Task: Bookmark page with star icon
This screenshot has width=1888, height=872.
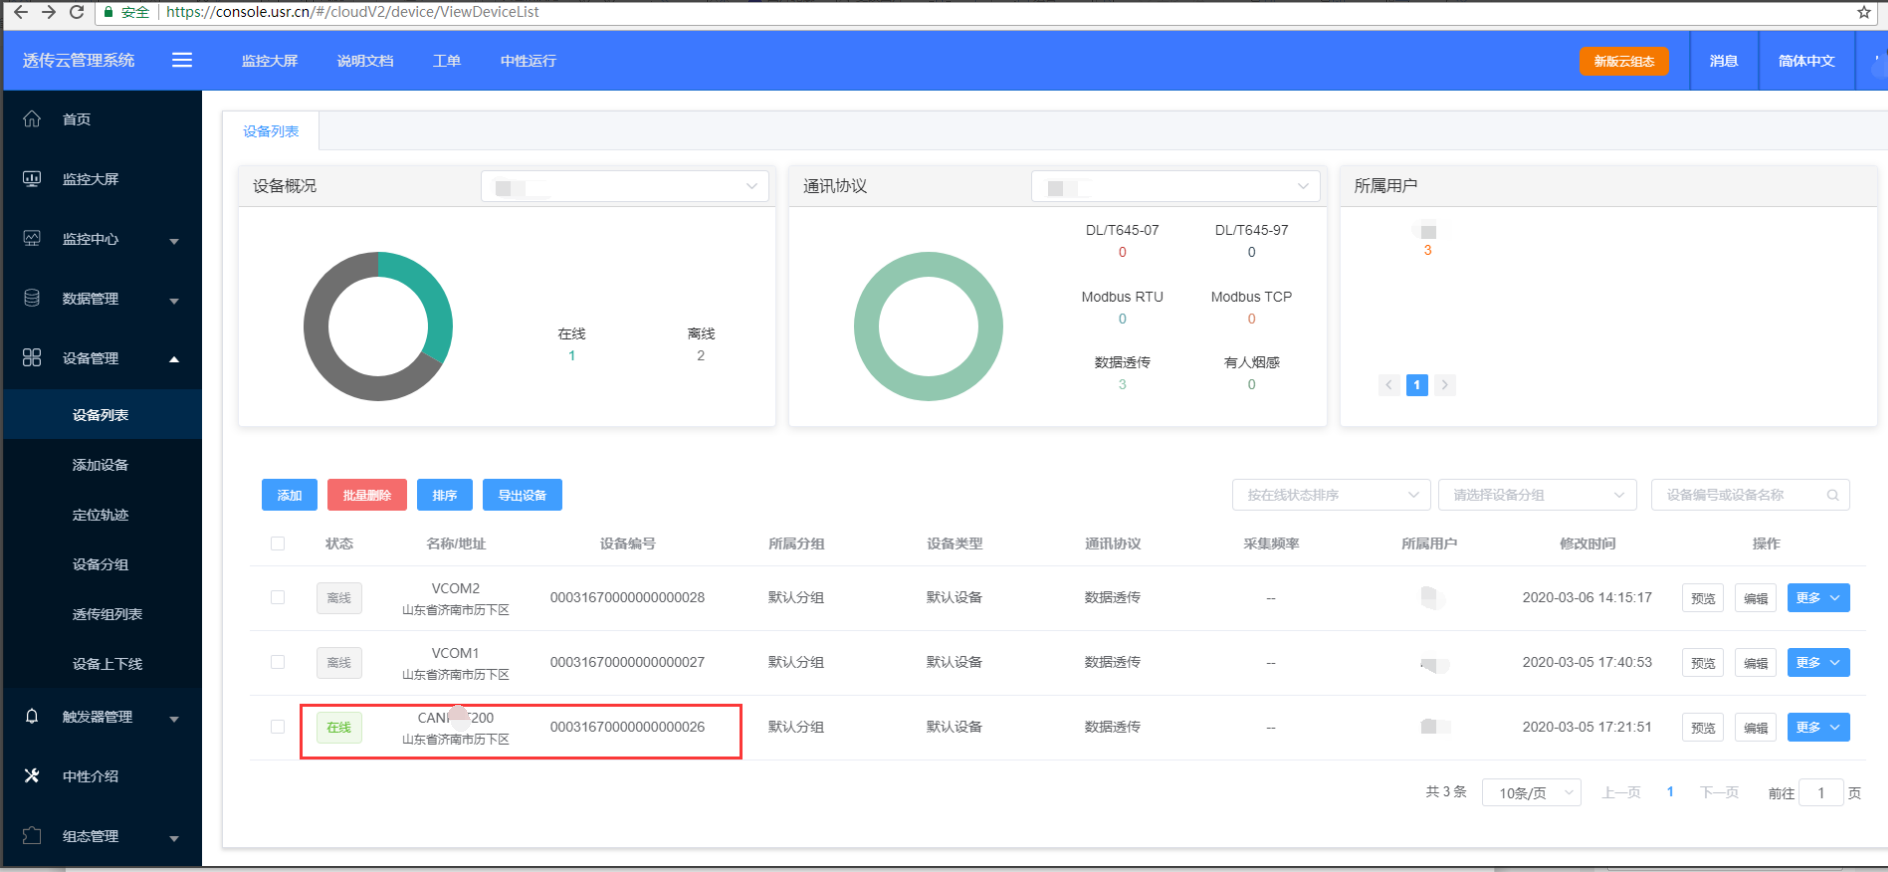Action: click(1864, 13)
